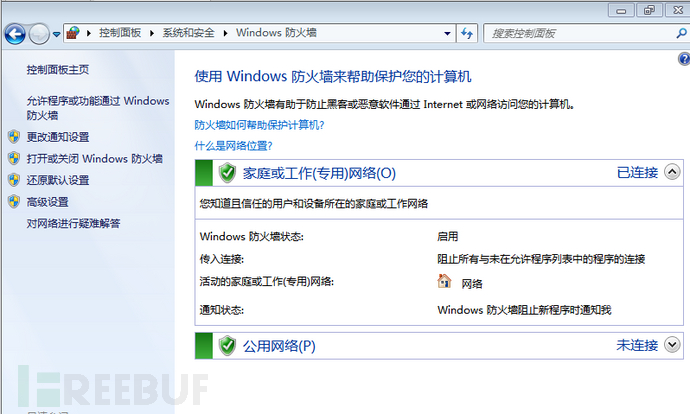690x414 pixels.
Task: Click green shield icon of 家庭或工作 network
Action: tap(227, 172)
